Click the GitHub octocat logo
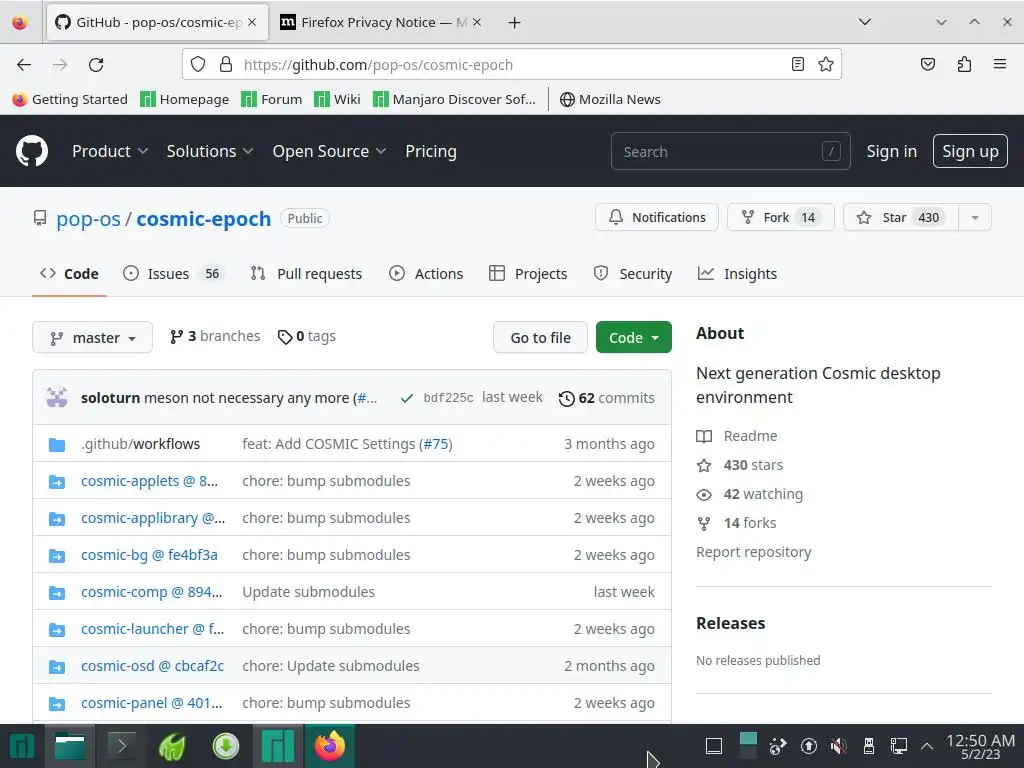Screen dimensions: 1024x768 pyautogui.click(x=32, y=151)
